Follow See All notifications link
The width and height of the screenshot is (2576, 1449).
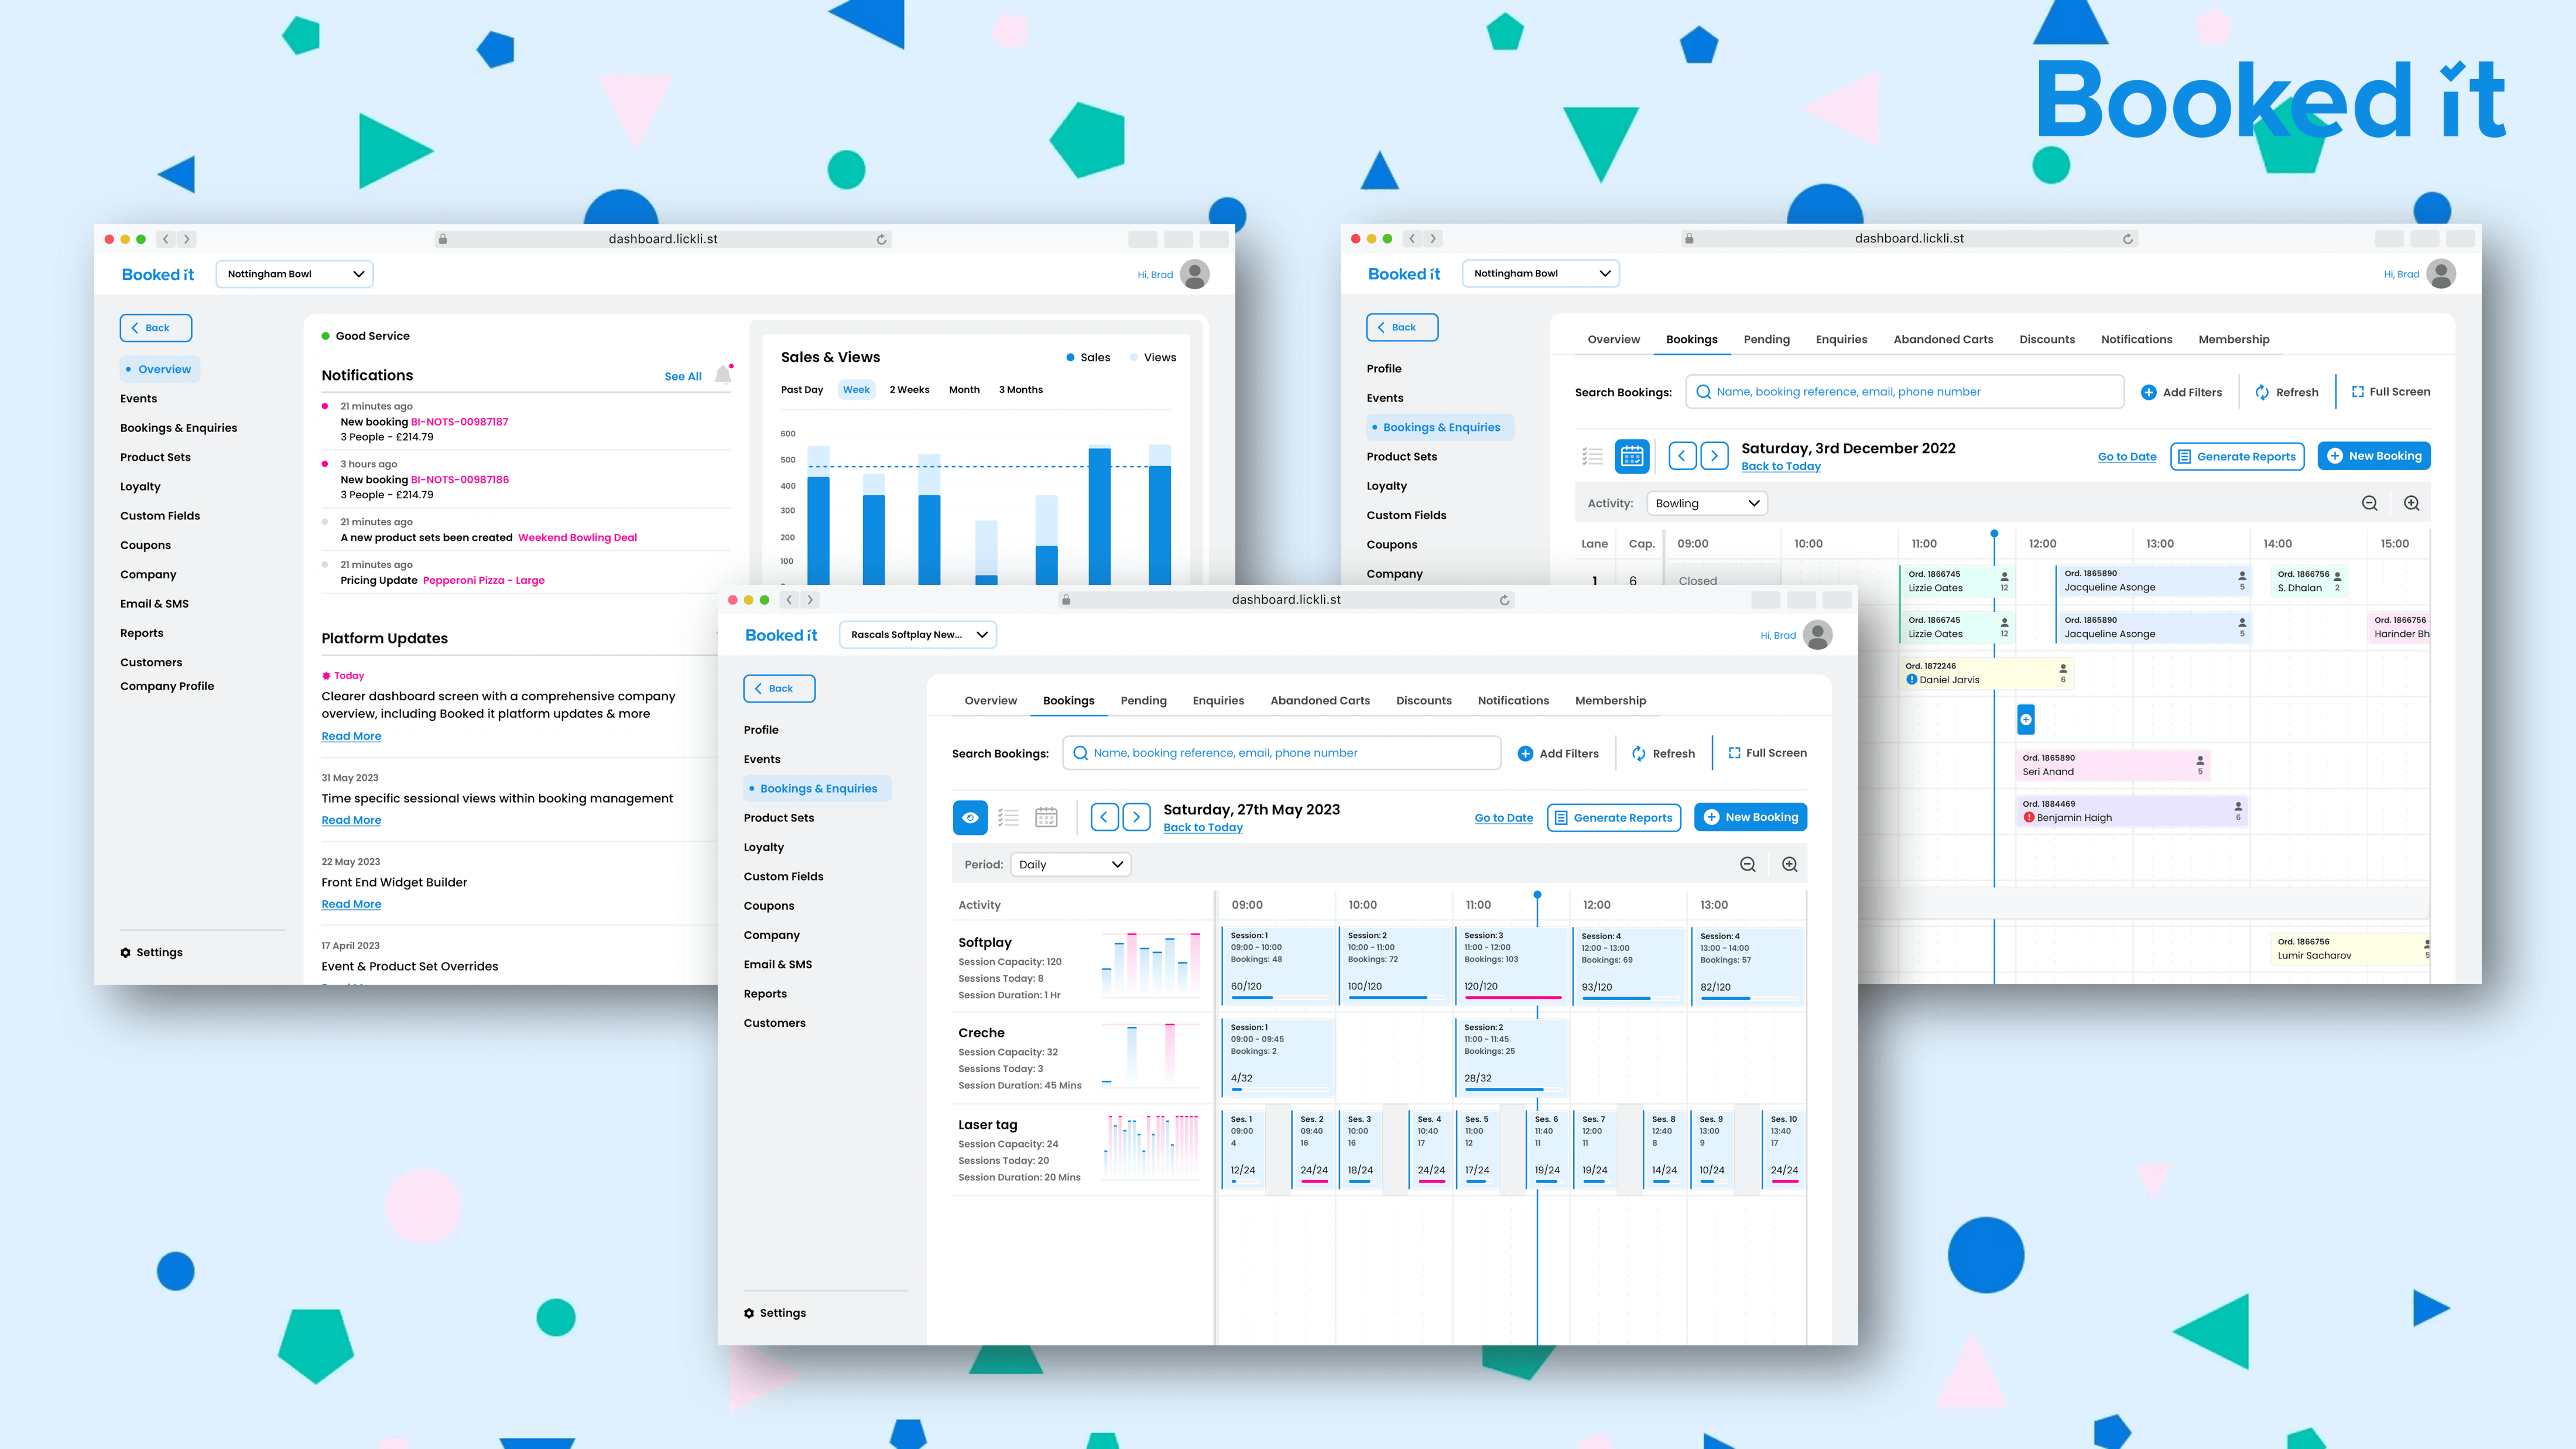click(683, 376)
